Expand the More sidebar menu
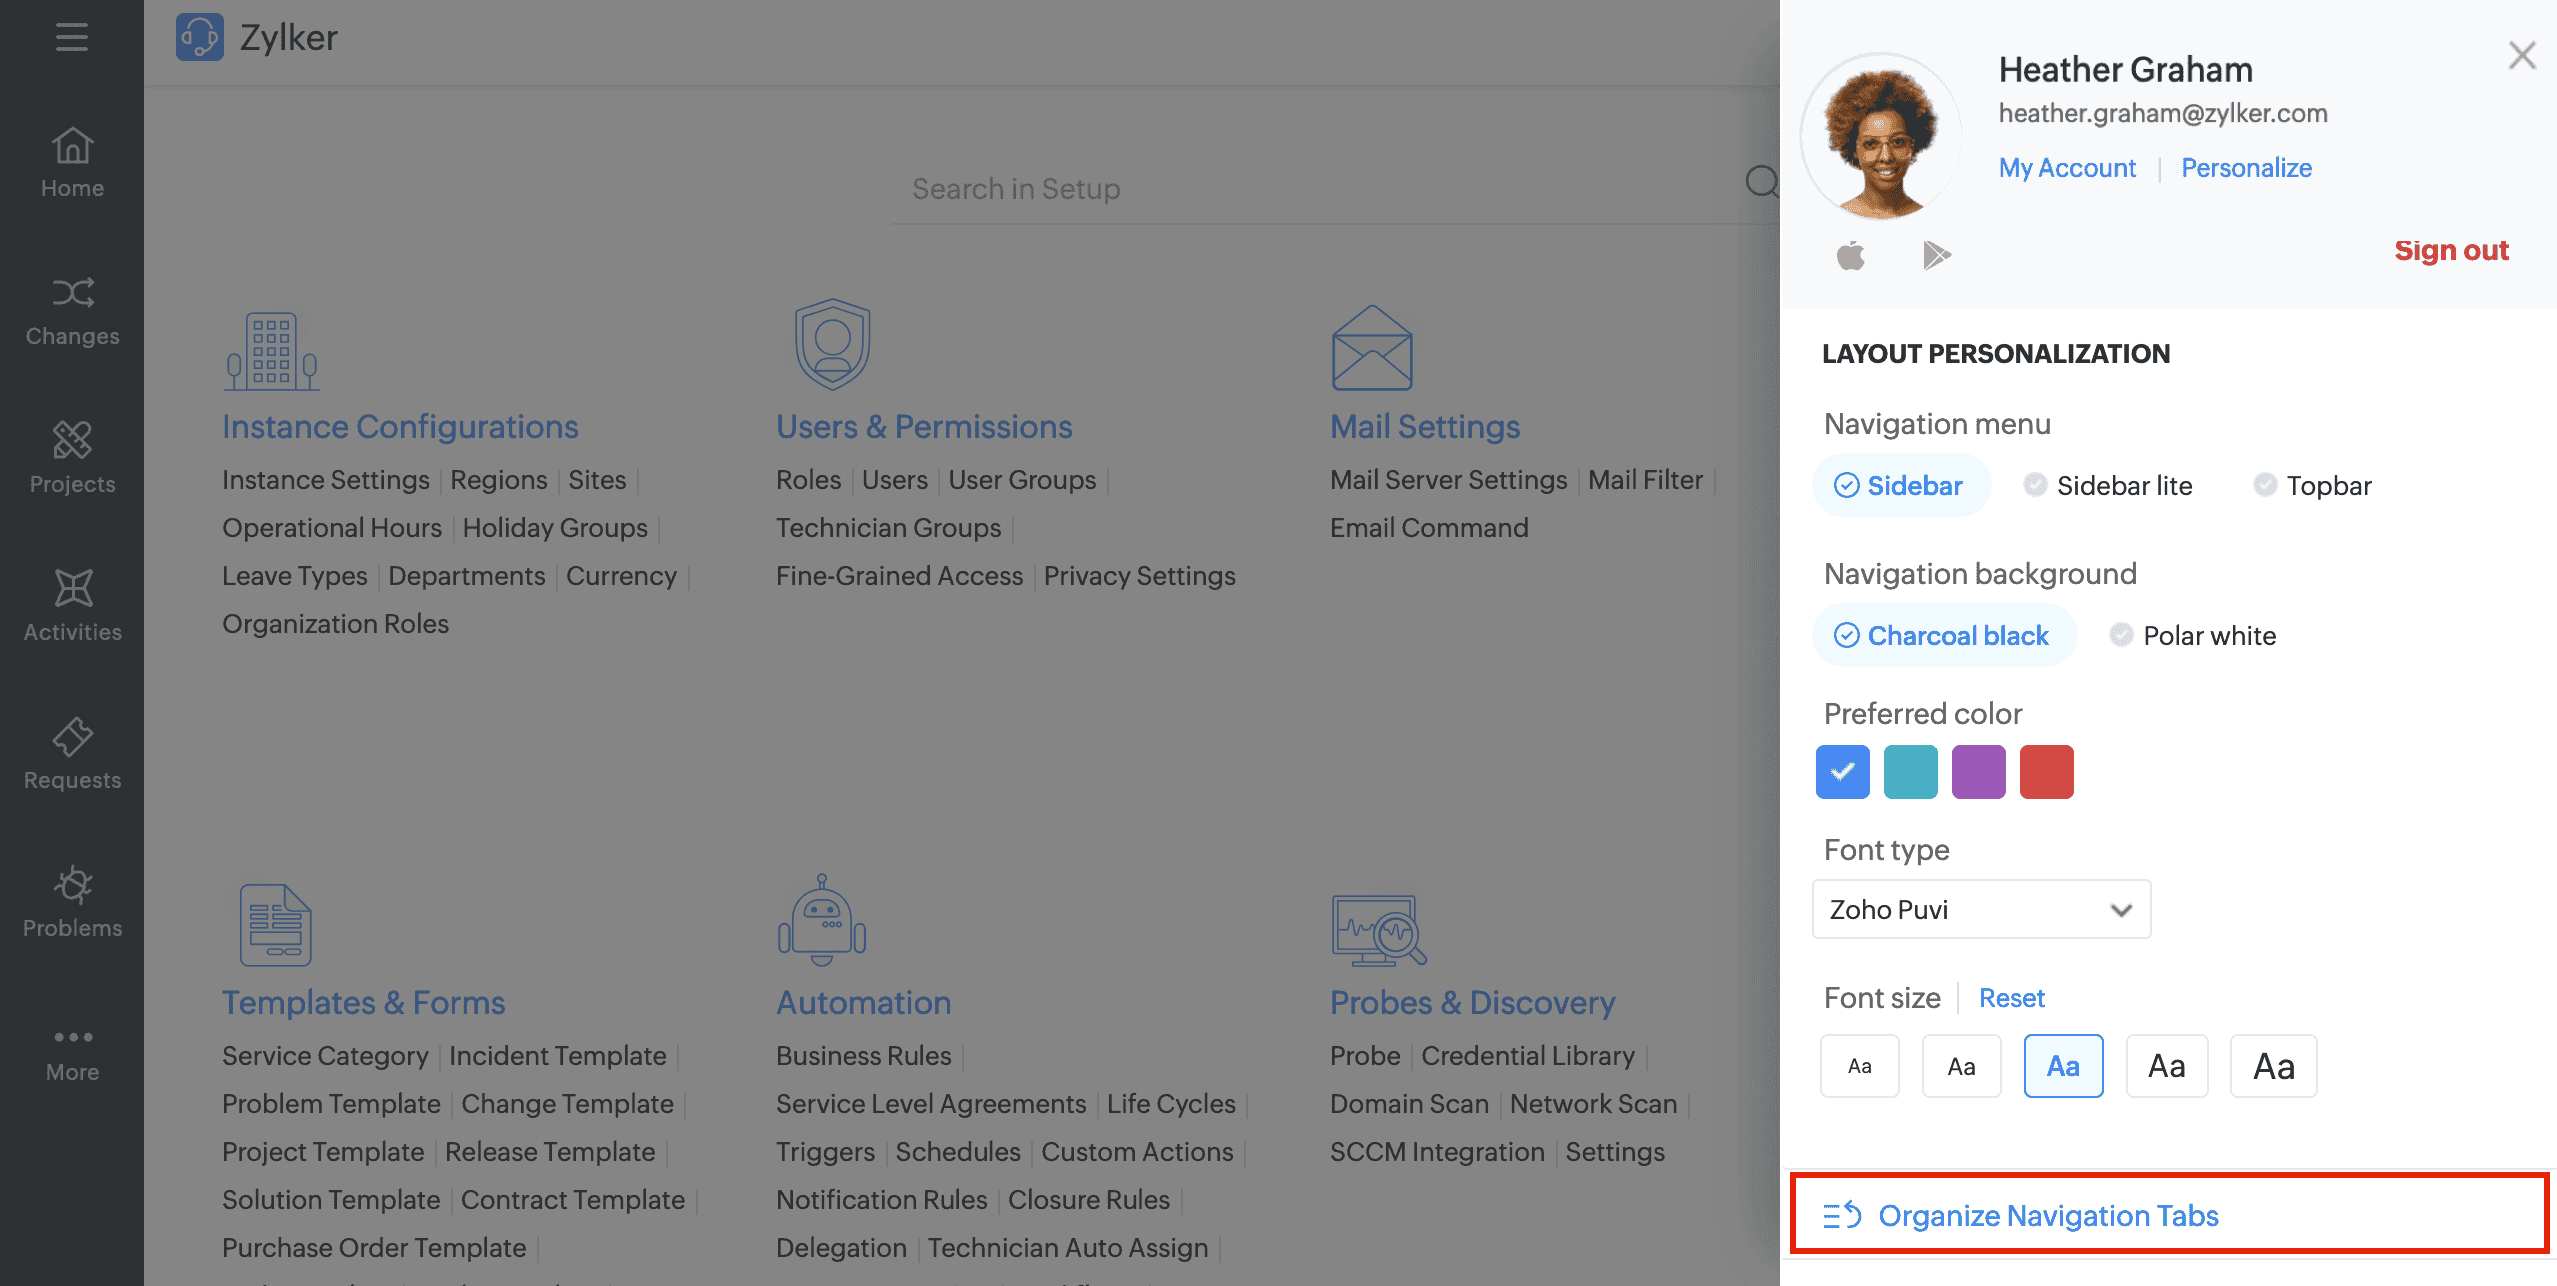2557x1286 pixels. [72, 1052]
